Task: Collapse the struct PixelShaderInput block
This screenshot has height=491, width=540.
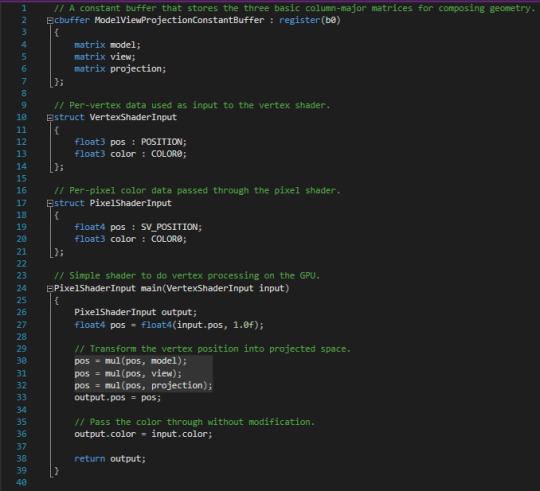Action: pyautogui.click(x=50, y=203)
